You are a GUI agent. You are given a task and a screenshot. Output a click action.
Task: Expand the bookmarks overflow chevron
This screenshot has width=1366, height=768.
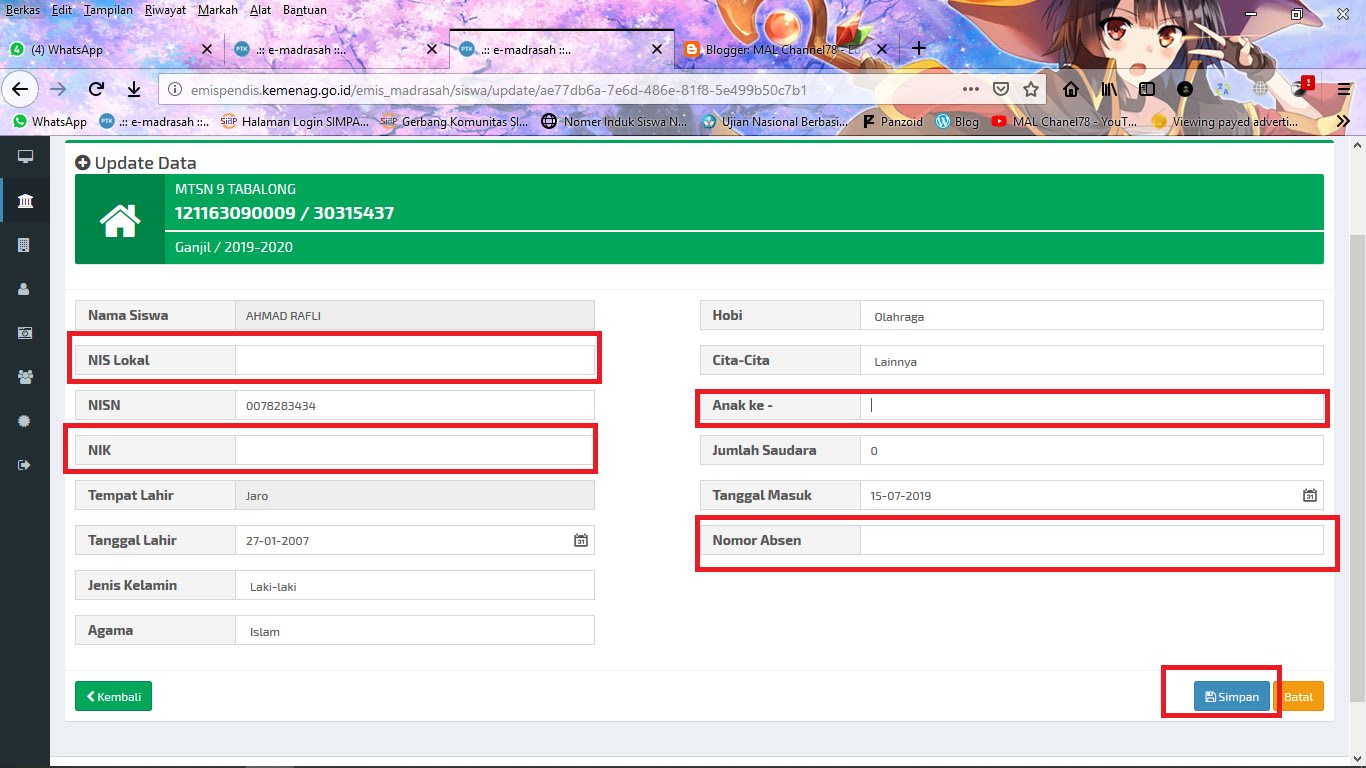click(x=1343, y=121)
